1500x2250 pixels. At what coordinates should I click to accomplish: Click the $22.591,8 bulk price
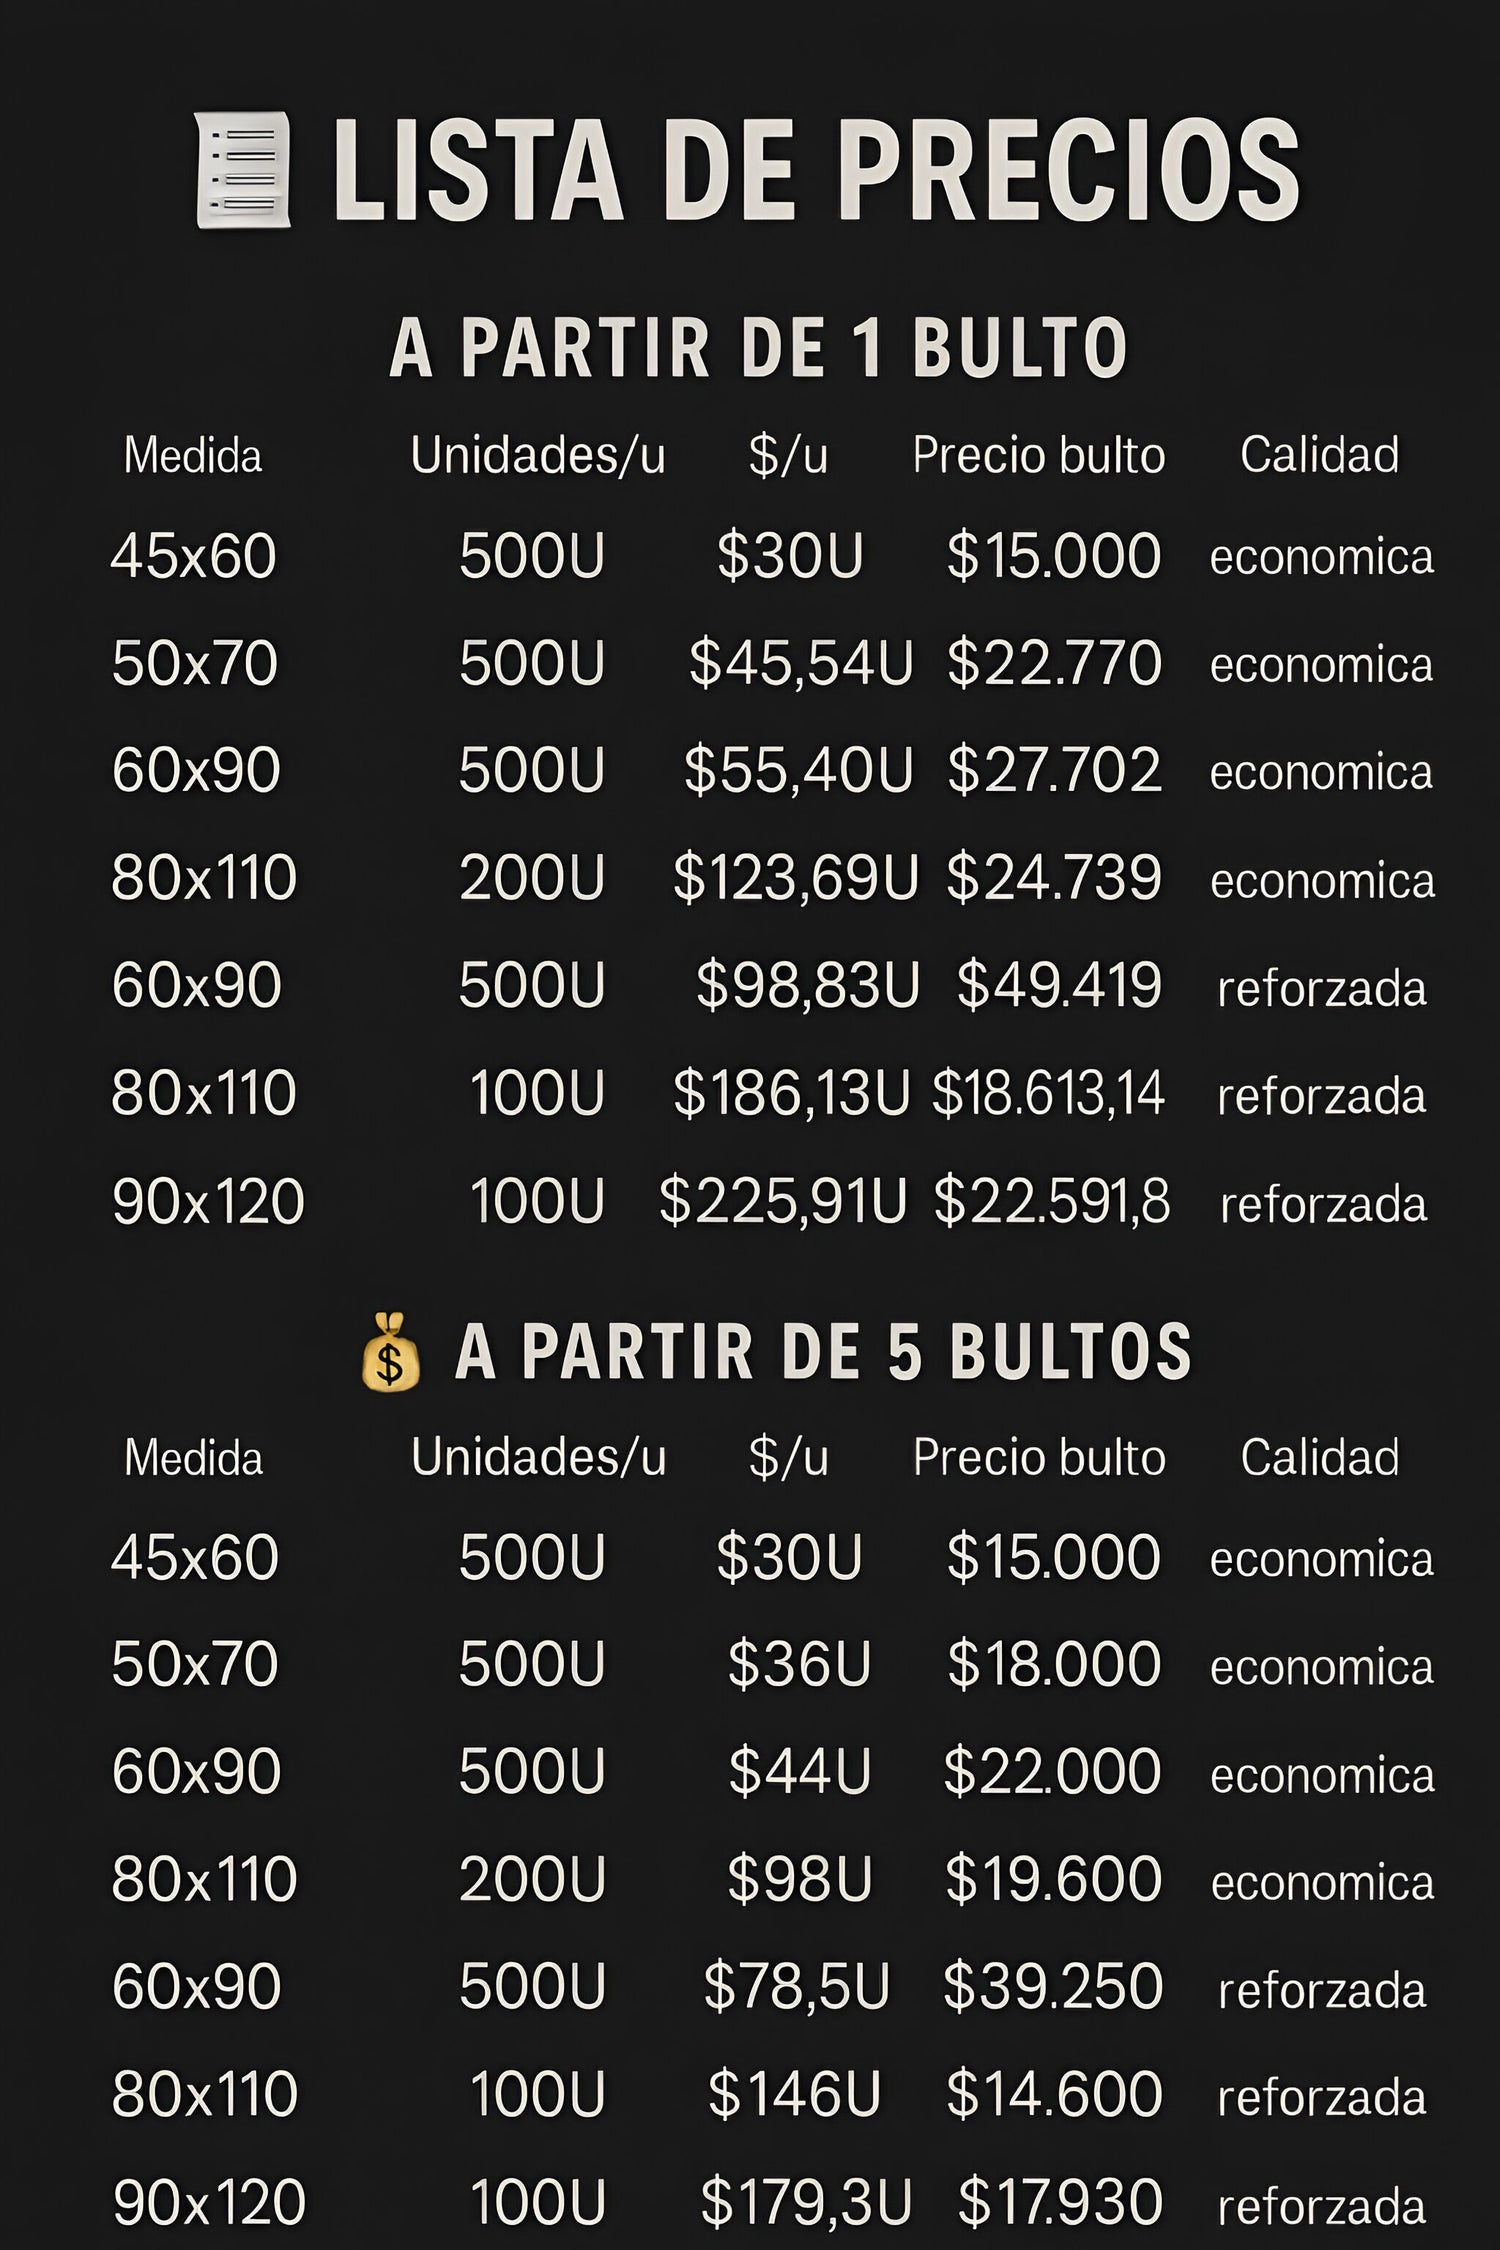[1051, 1201]
